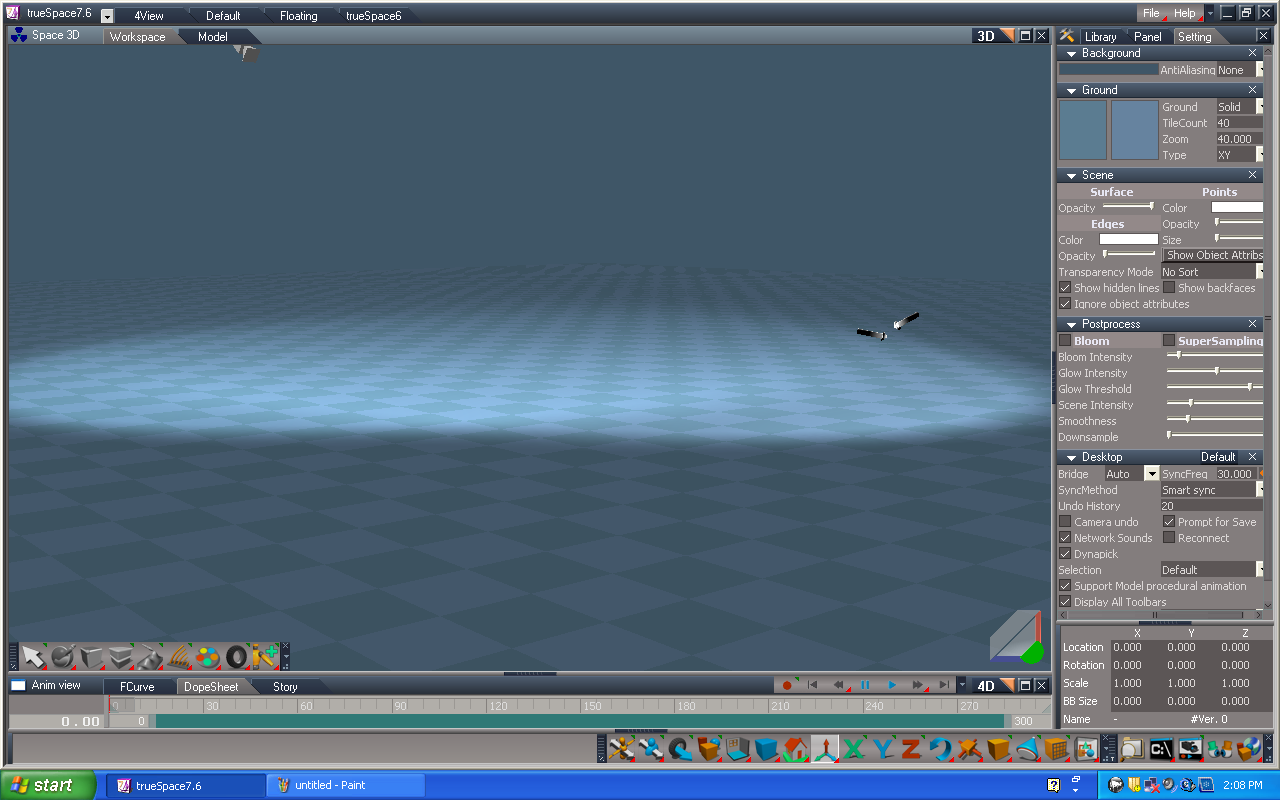Uncheck Prompt for Save
Screen dimensions: 1280x800
pyautogui.click(x=1170, y=521)
